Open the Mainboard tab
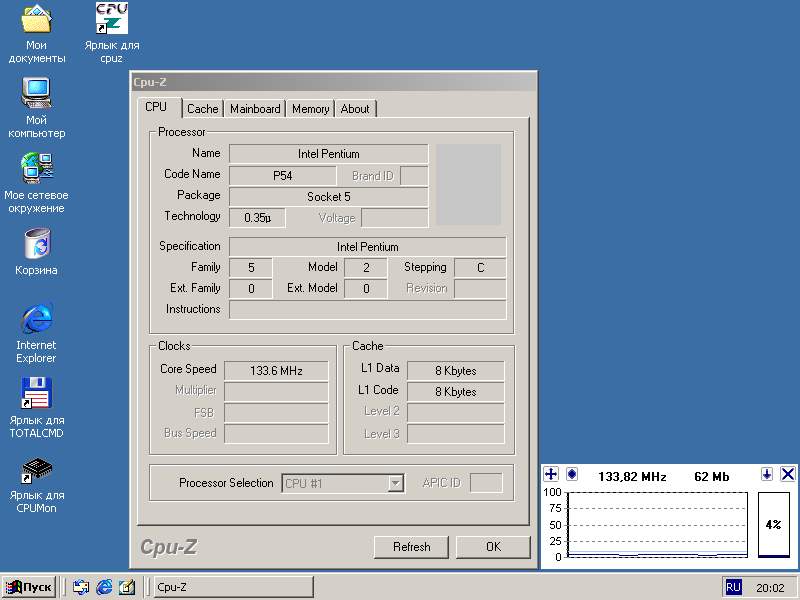Image resolution: width=800 pixels, height=600 pixels. click(x=255, y=109)
